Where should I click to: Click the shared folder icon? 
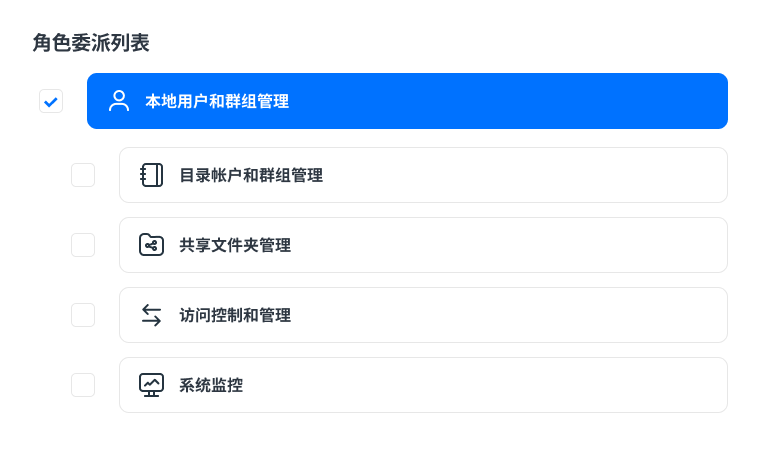pos(151,245)
